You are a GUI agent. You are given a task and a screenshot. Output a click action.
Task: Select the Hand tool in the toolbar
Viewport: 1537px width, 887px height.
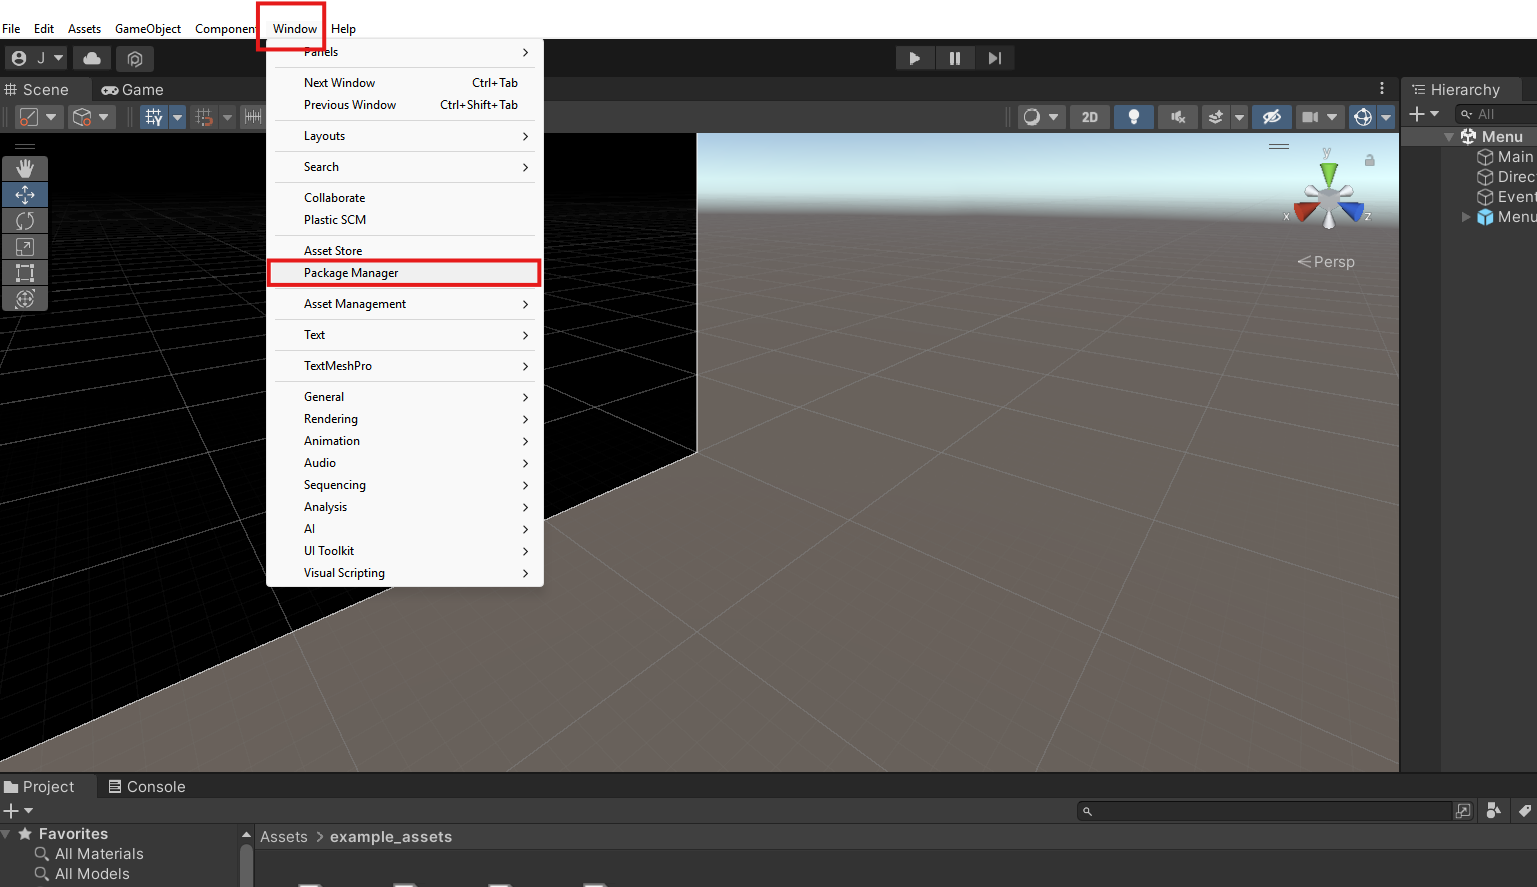click(25, 168)
